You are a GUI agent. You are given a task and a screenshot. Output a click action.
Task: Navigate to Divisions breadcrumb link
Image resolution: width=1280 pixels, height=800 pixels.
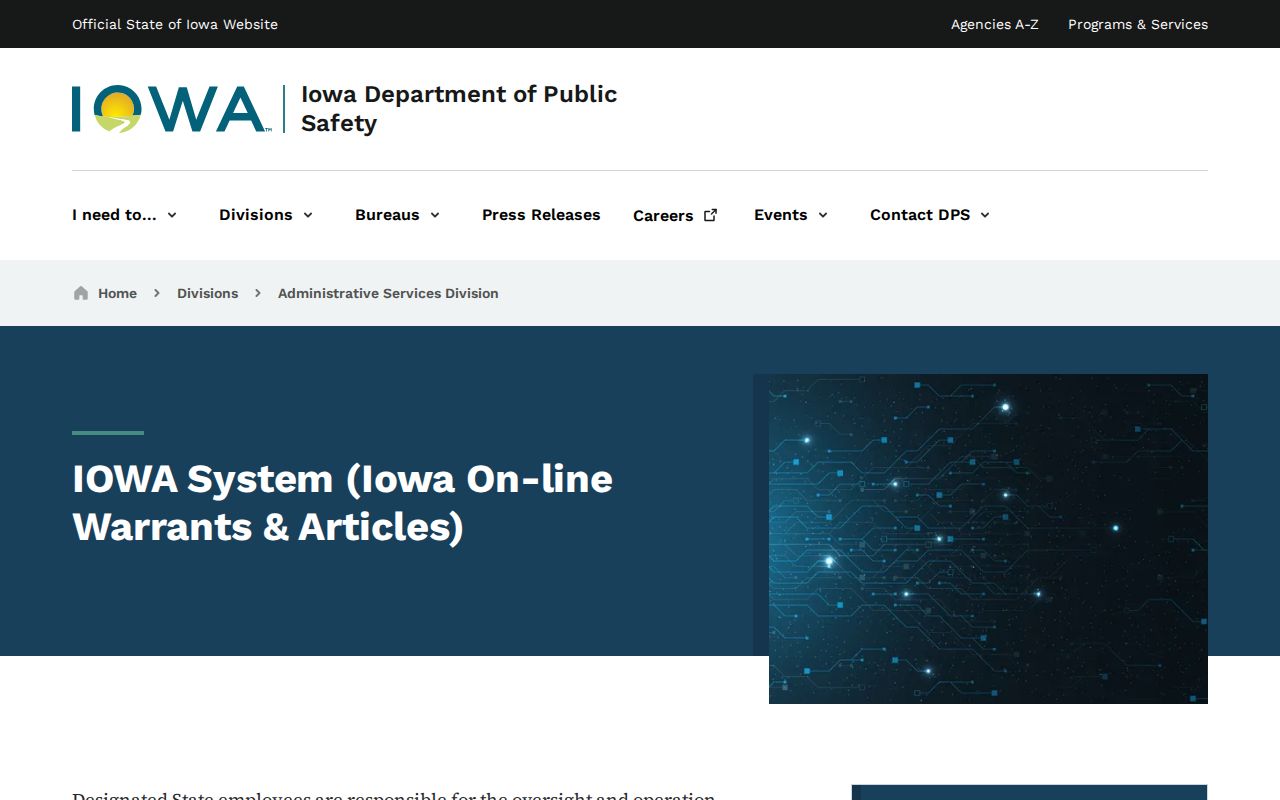pos(208,293)
